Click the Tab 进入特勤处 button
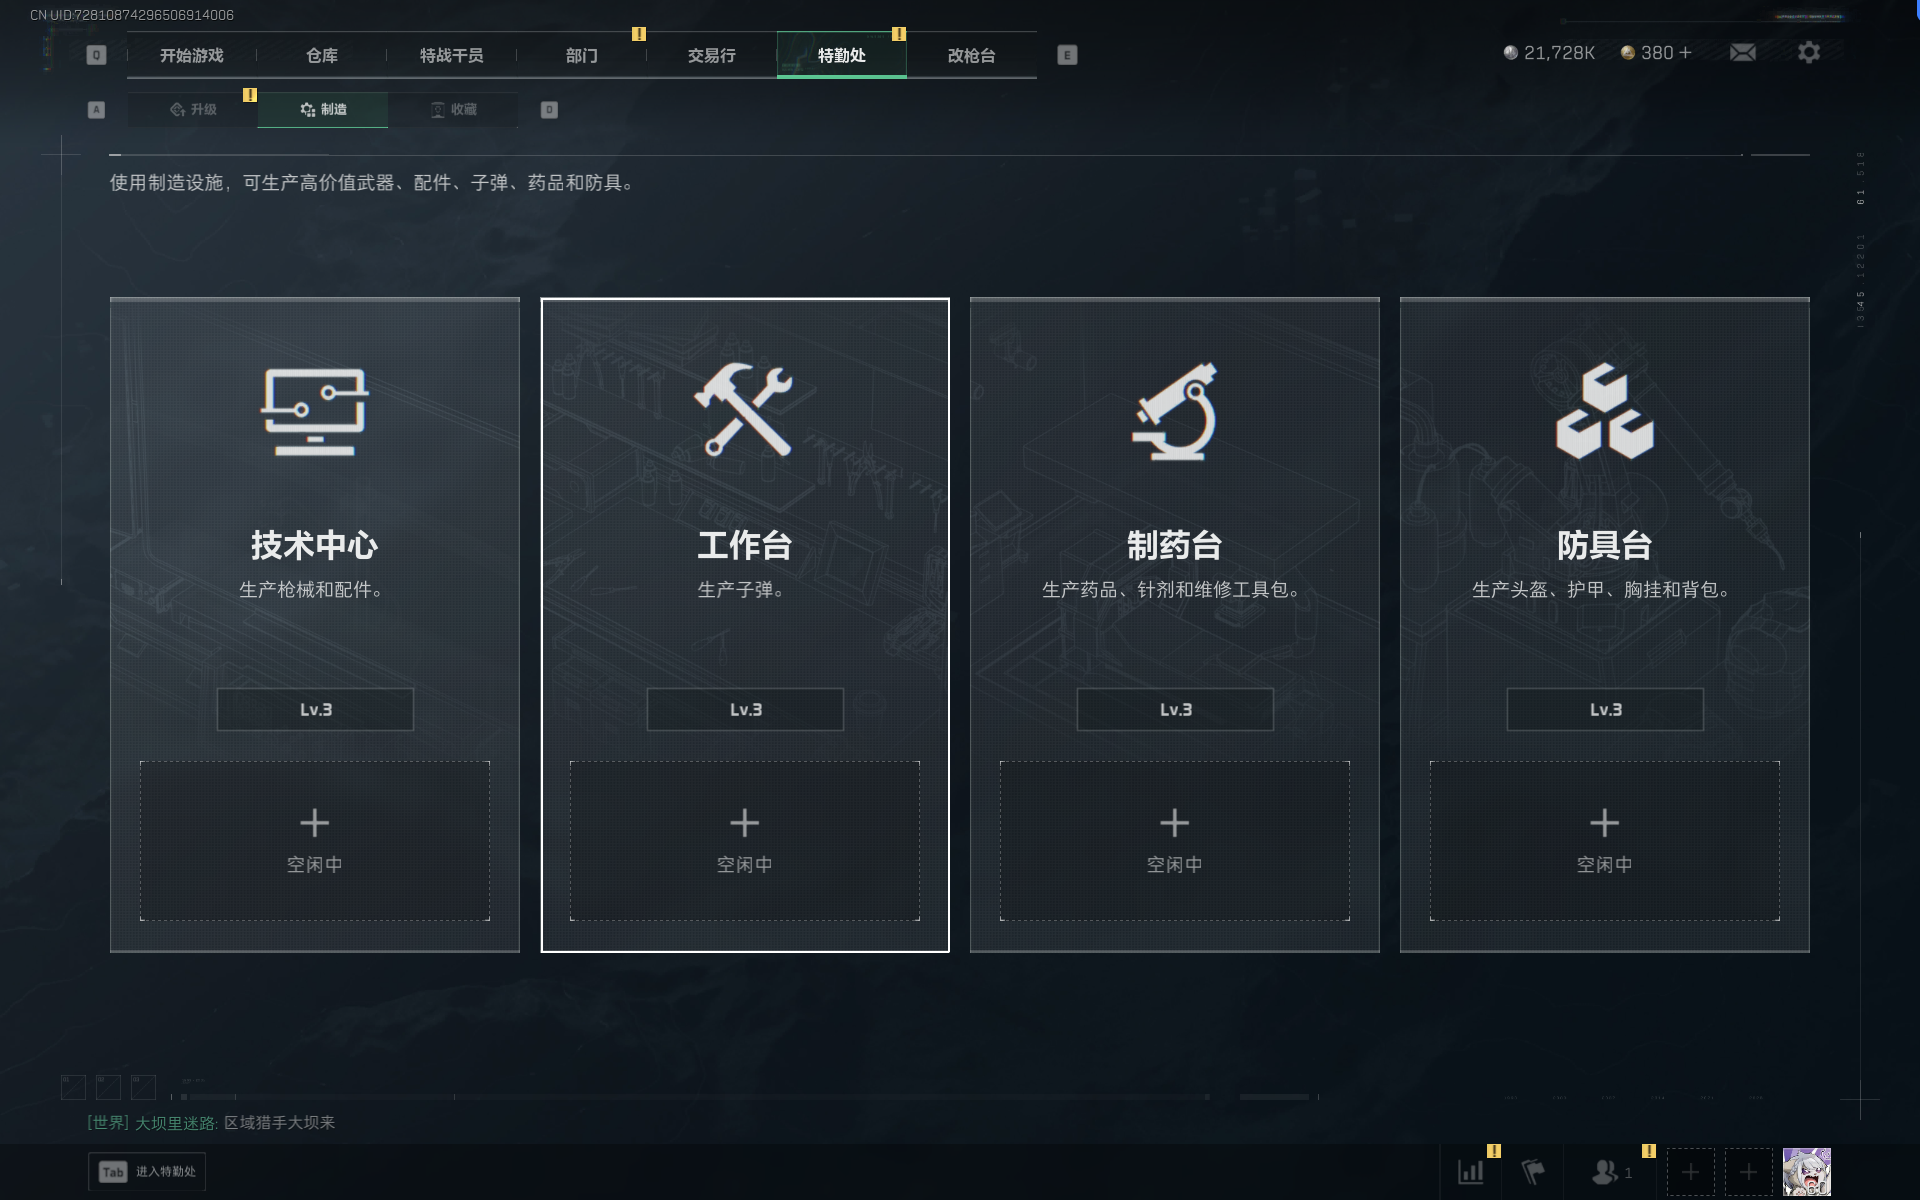Image resolution: width=1920 pixels, height=1200 pixels. click(x=147, y=1171)
